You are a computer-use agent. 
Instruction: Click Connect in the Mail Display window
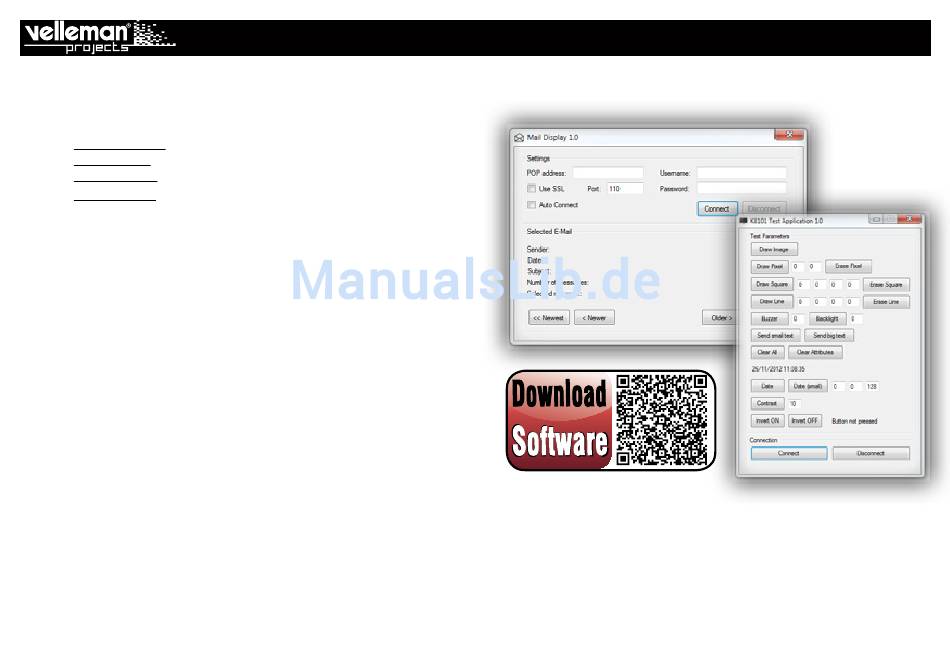pos(717,209)
